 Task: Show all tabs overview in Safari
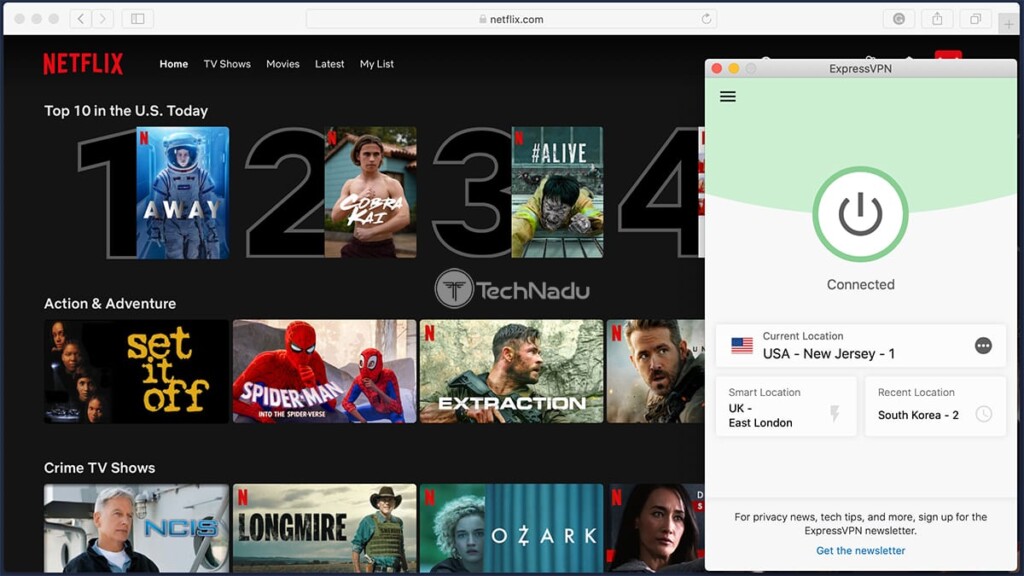click(x=975, y=19)
